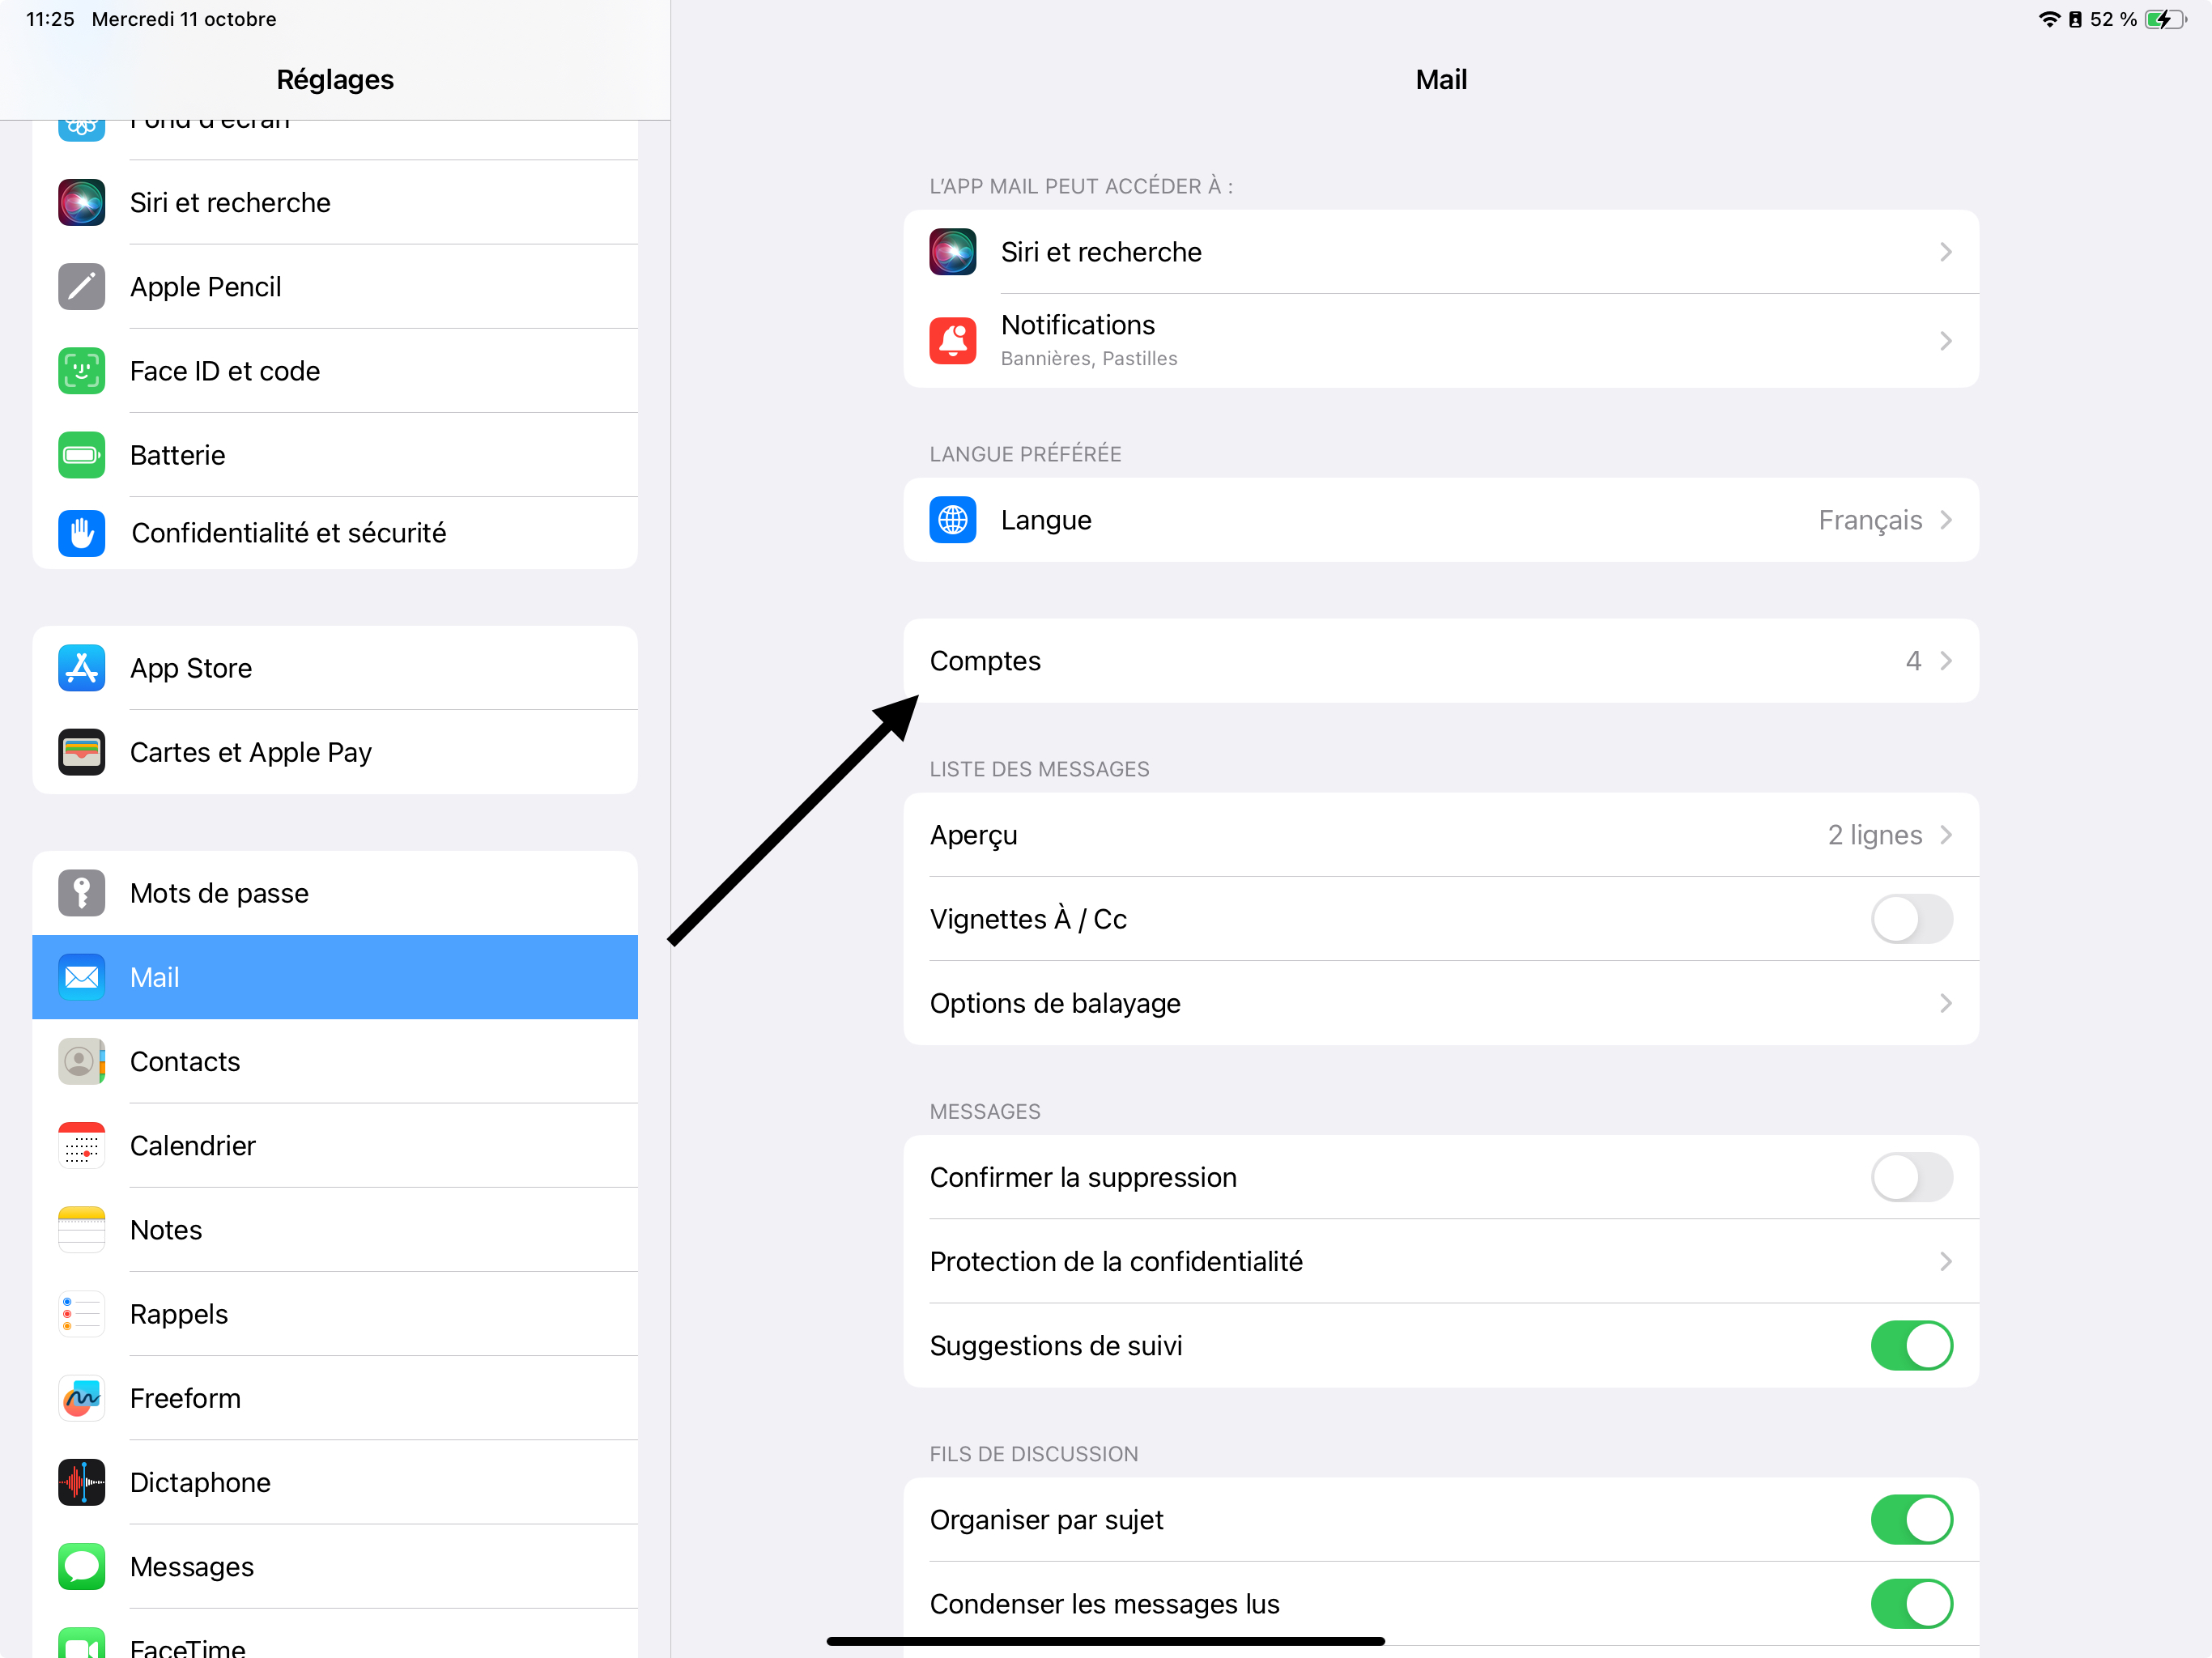2212x1658 pixels.
Task: Tap the Mail envelope icon in sidebar
Action: click(x=82, y=977)
